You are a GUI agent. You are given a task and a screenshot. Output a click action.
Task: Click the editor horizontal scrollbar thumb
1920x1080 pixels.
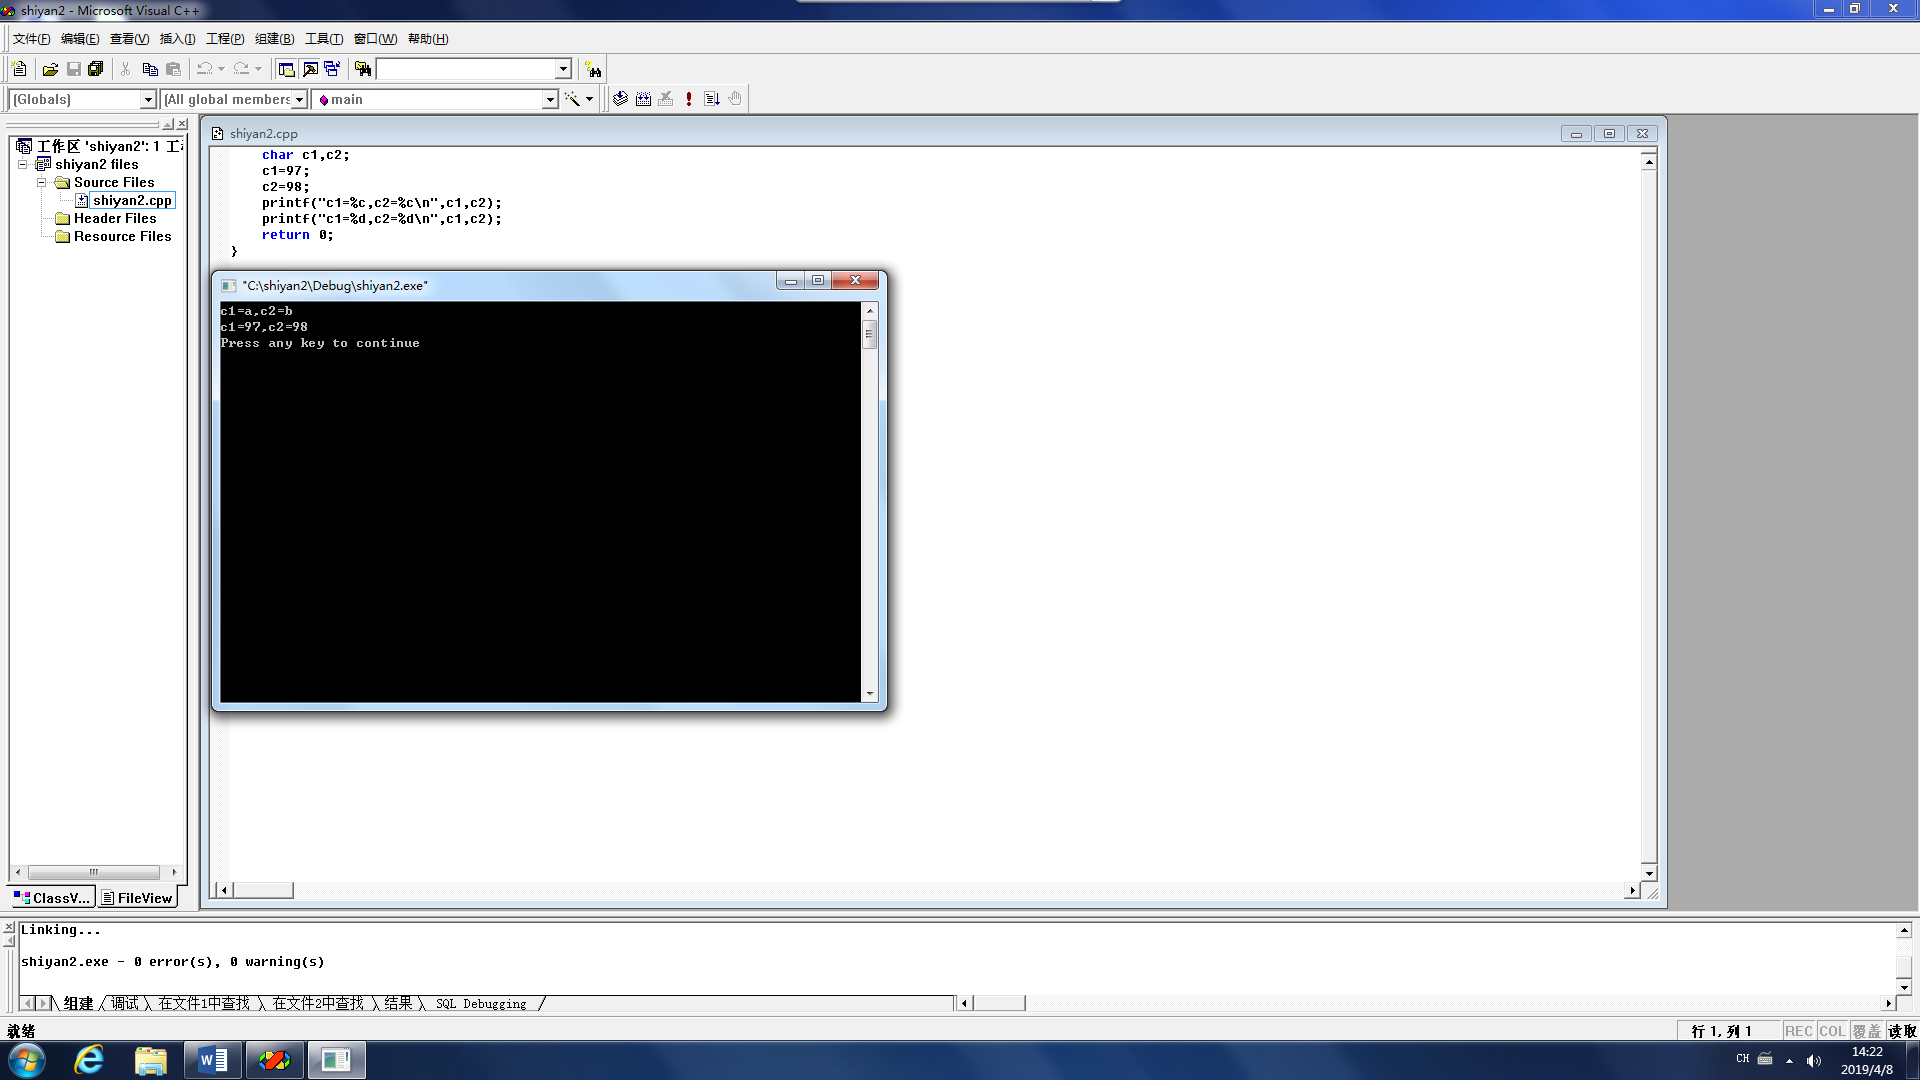263,890
